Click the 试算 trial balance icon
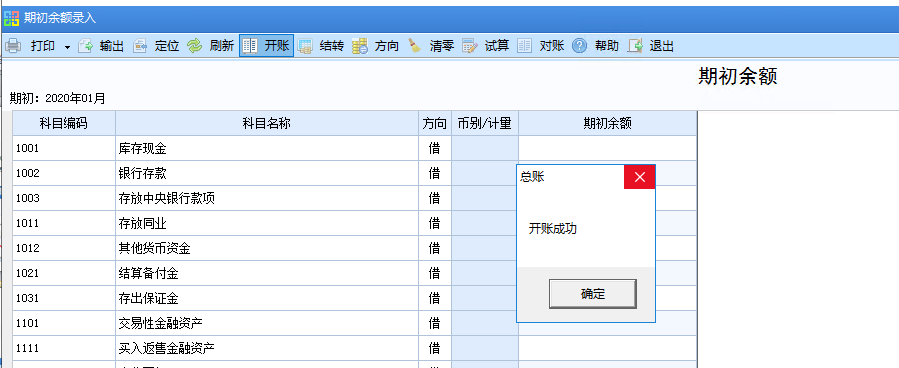 coord(470,46)
